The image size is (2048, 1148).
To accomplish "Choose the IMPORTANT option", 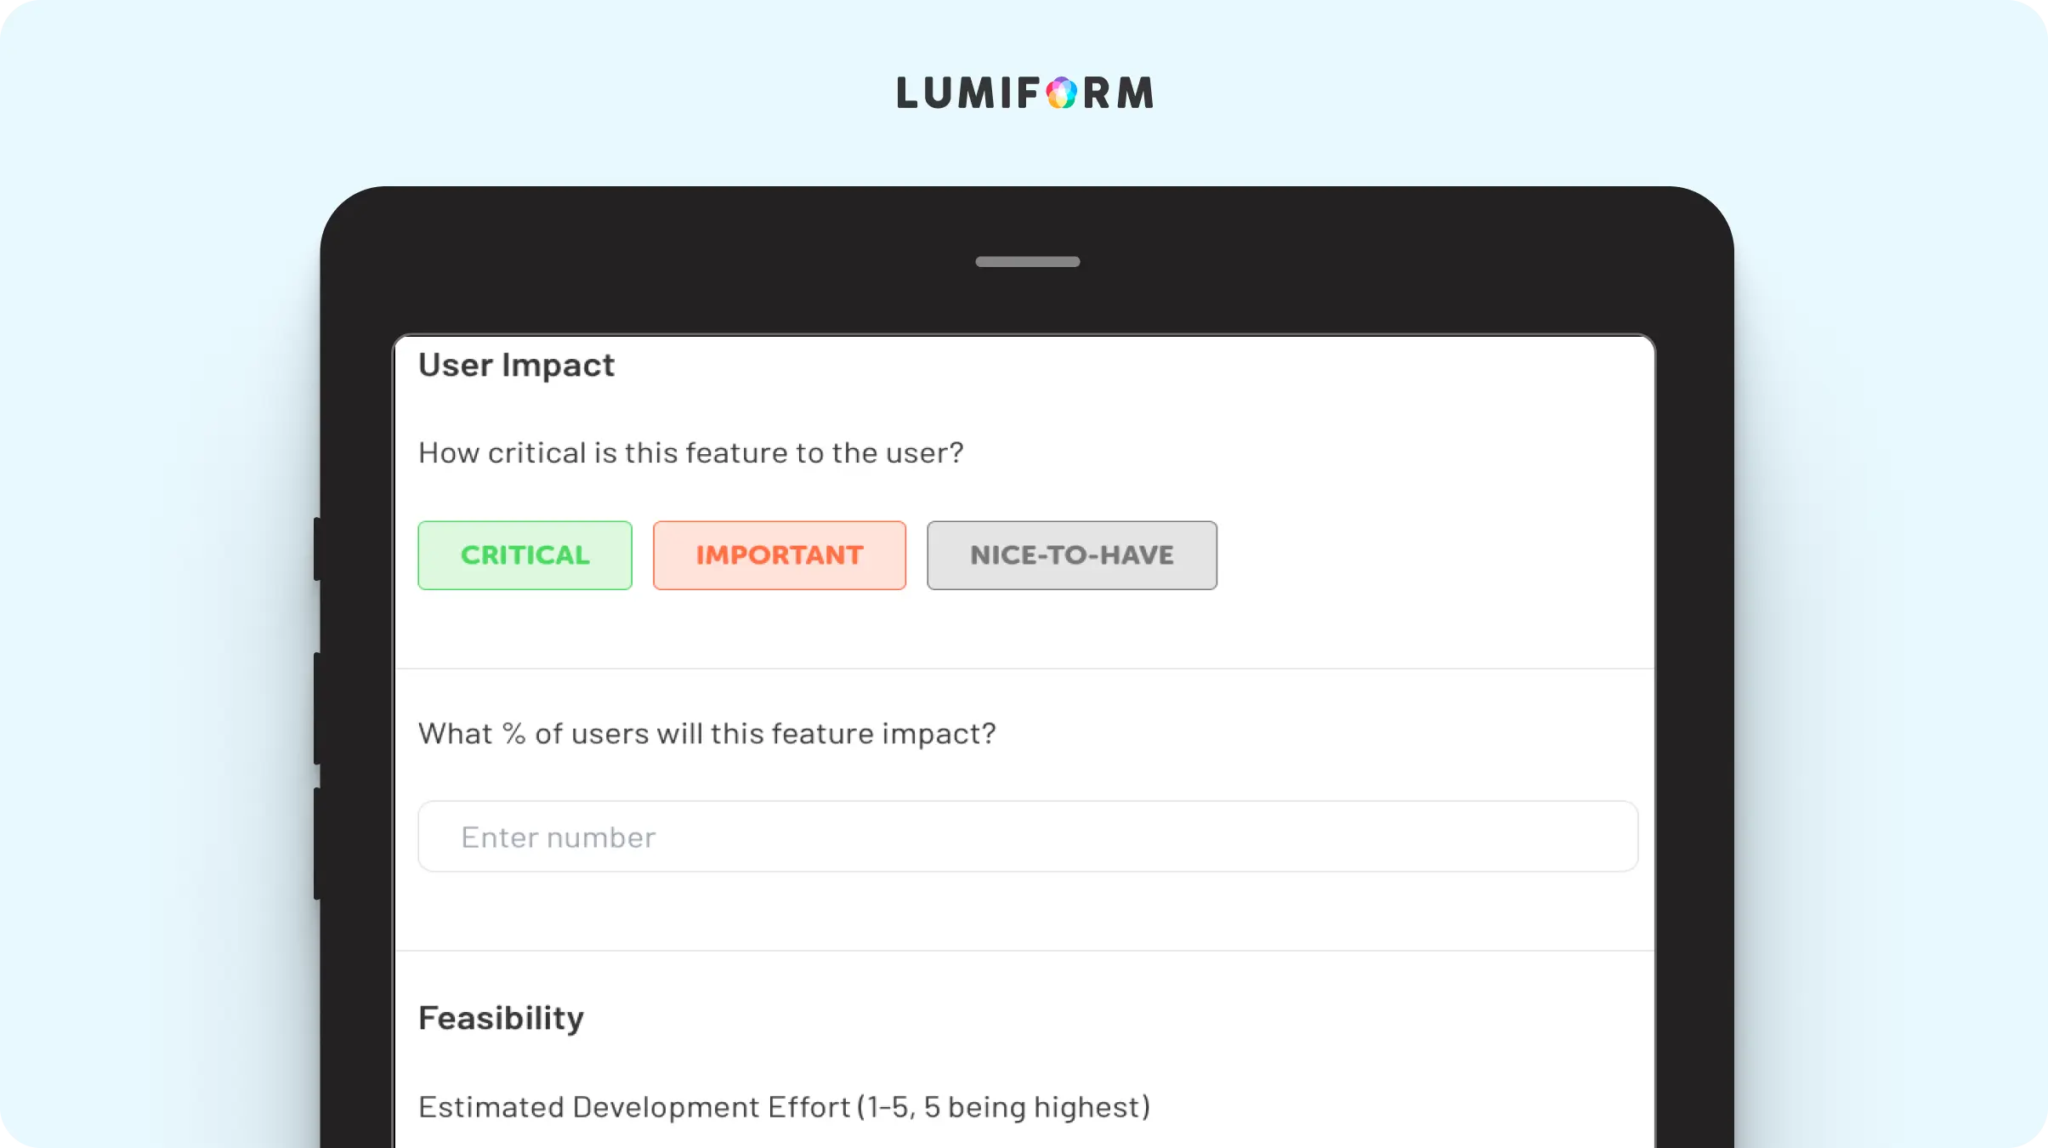I will pyautogui.click(x=780, y=555).
